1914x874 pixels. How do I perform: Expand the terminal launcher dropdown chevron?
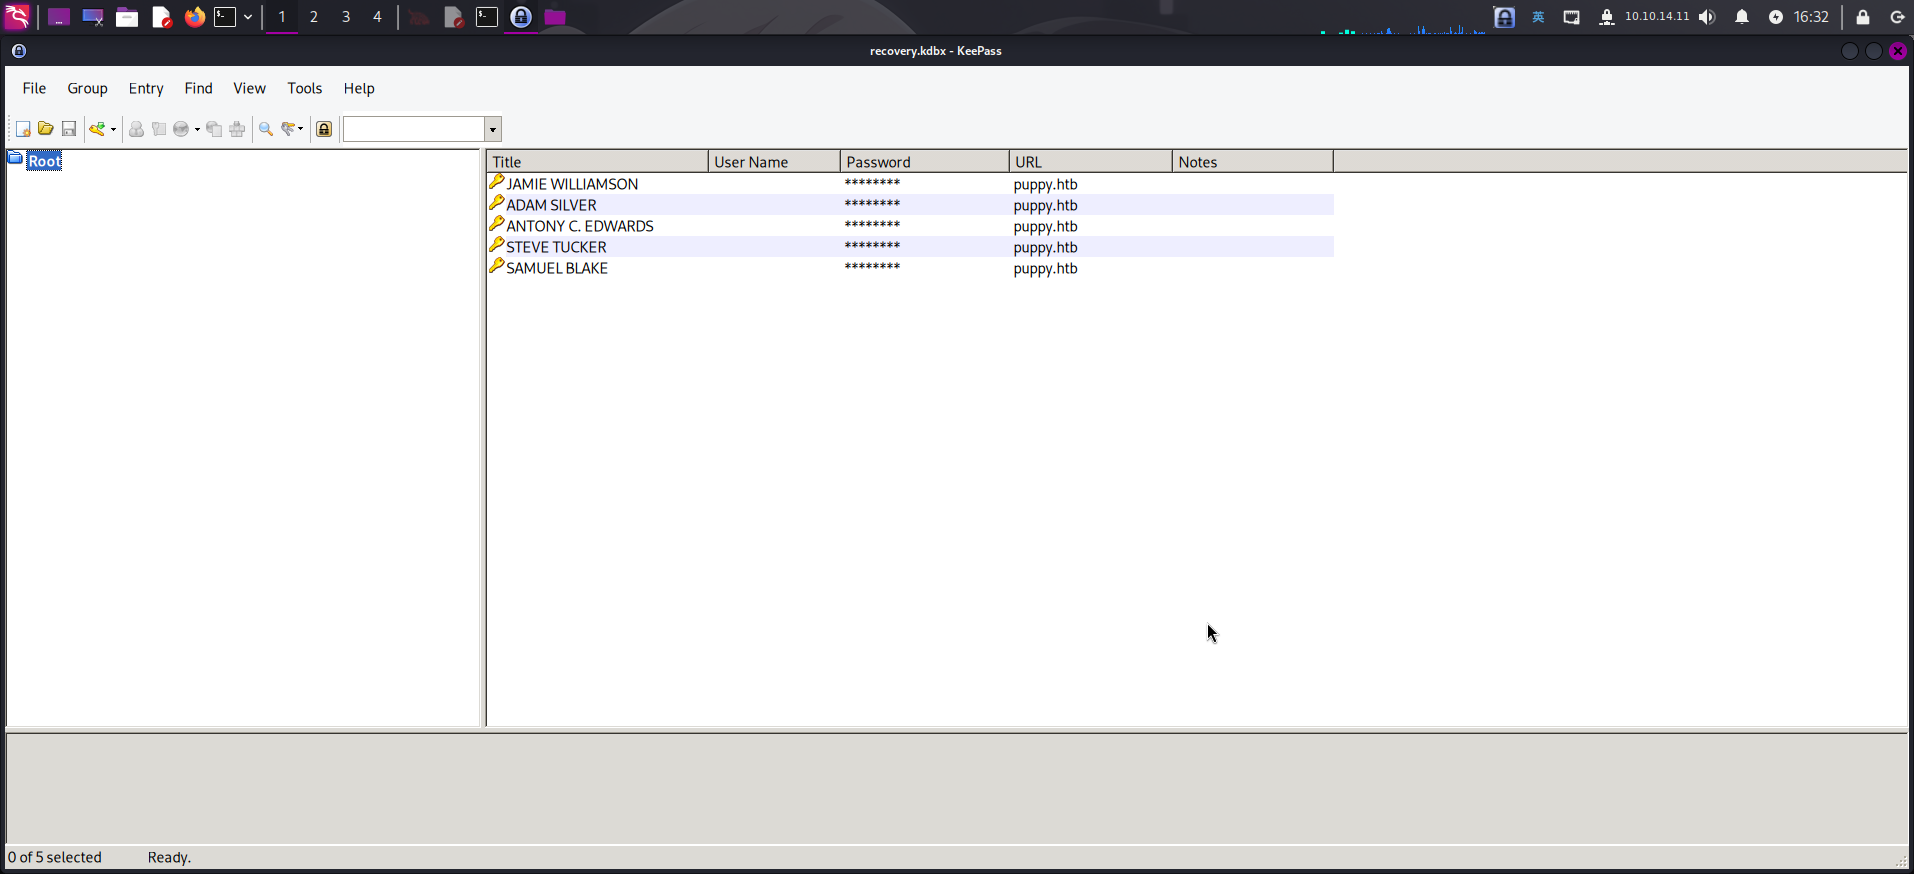[x=248, y=17]
